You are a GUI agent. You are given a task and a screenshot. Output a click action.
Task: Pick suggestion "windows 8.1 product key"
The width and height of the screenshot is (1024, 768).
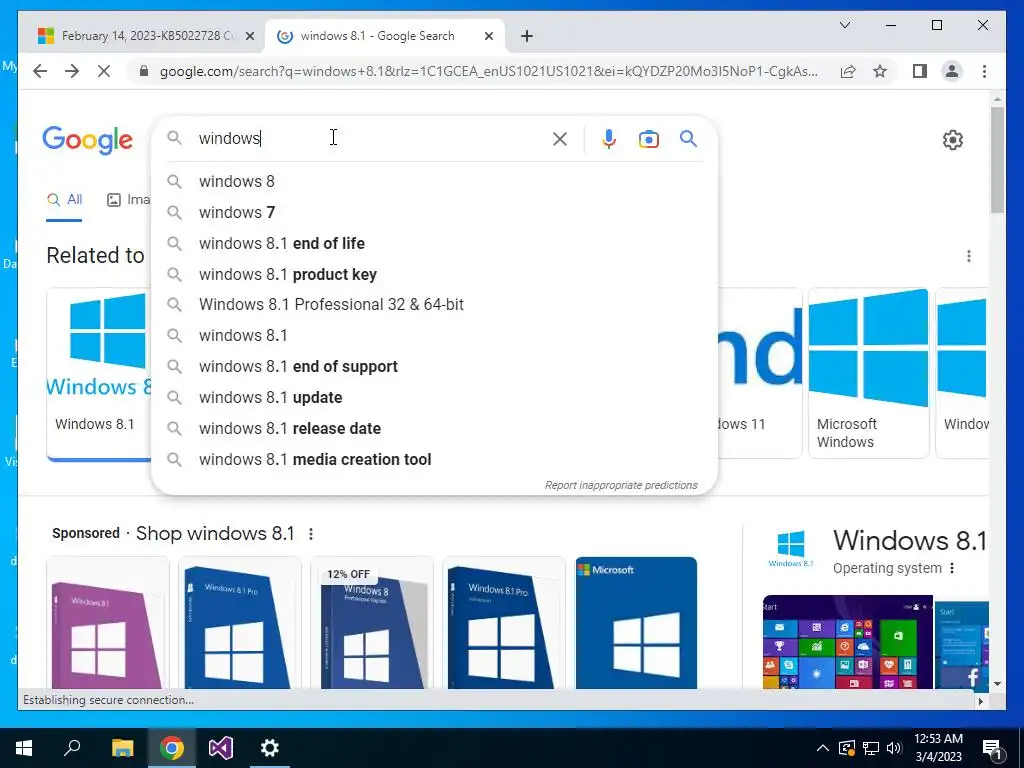[434, 274]
